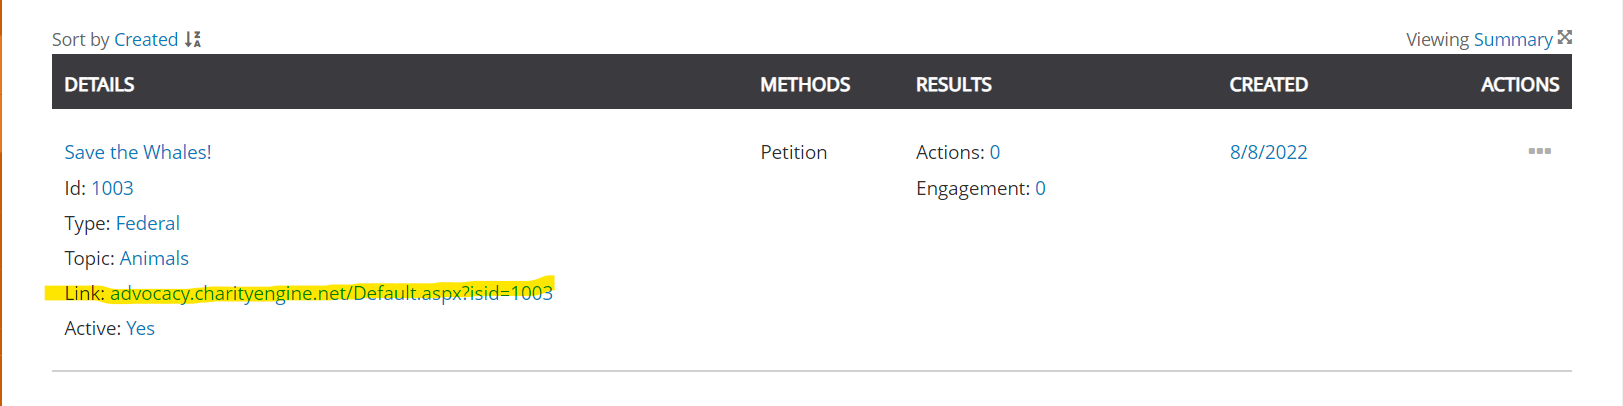Image resolution: width=1623 pixels, height=406 pixels.
Task: Open the 8/8/2022 created date link
Action: point(1268,152)
